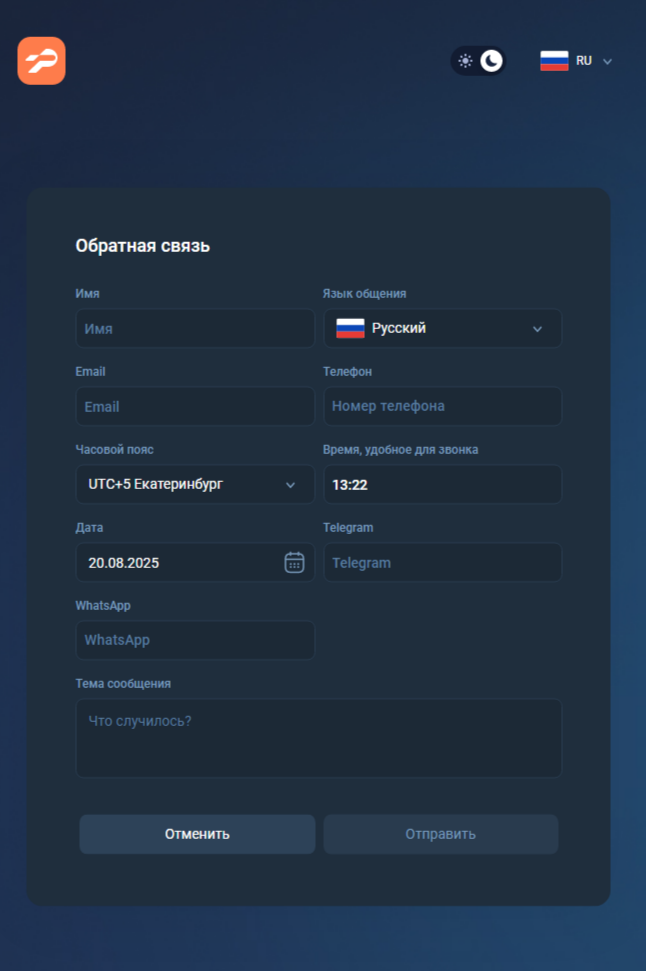Expand the Часовой пояс dropdown
Image resolution: width=646 pixels, height=971 pixels.
click(195, 484)
